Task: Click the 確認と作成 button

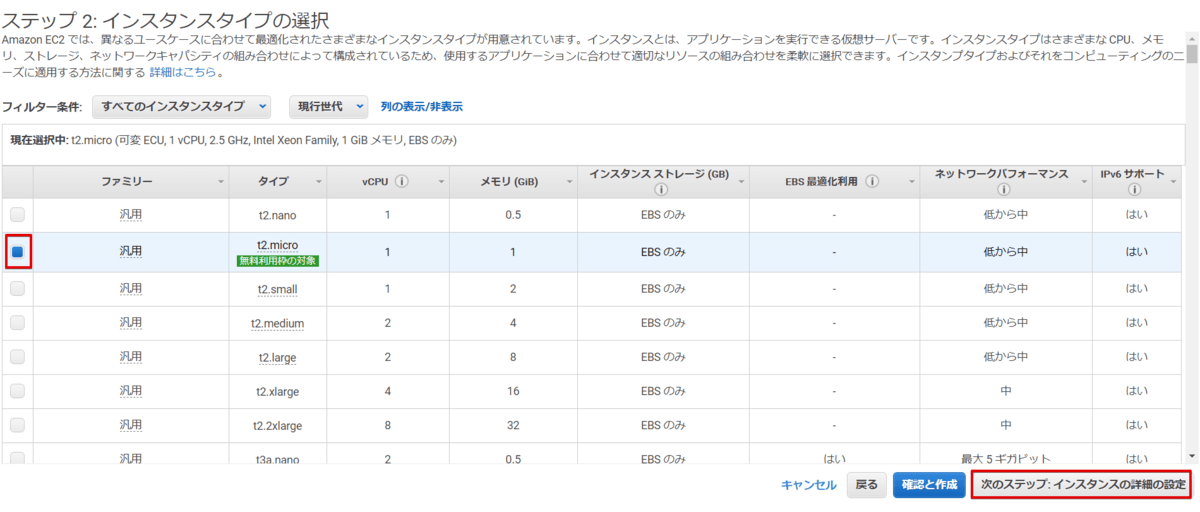Action: [929, 485]
